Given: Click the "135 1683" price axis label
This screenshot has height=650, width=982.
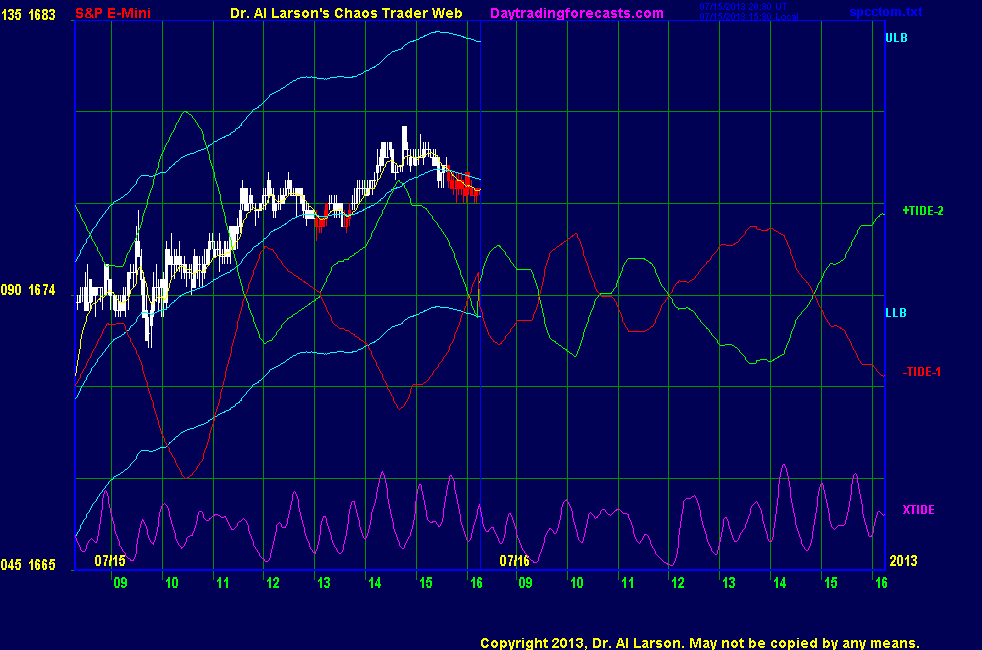Looking at the screenshot, I should [x=28, y=14].
